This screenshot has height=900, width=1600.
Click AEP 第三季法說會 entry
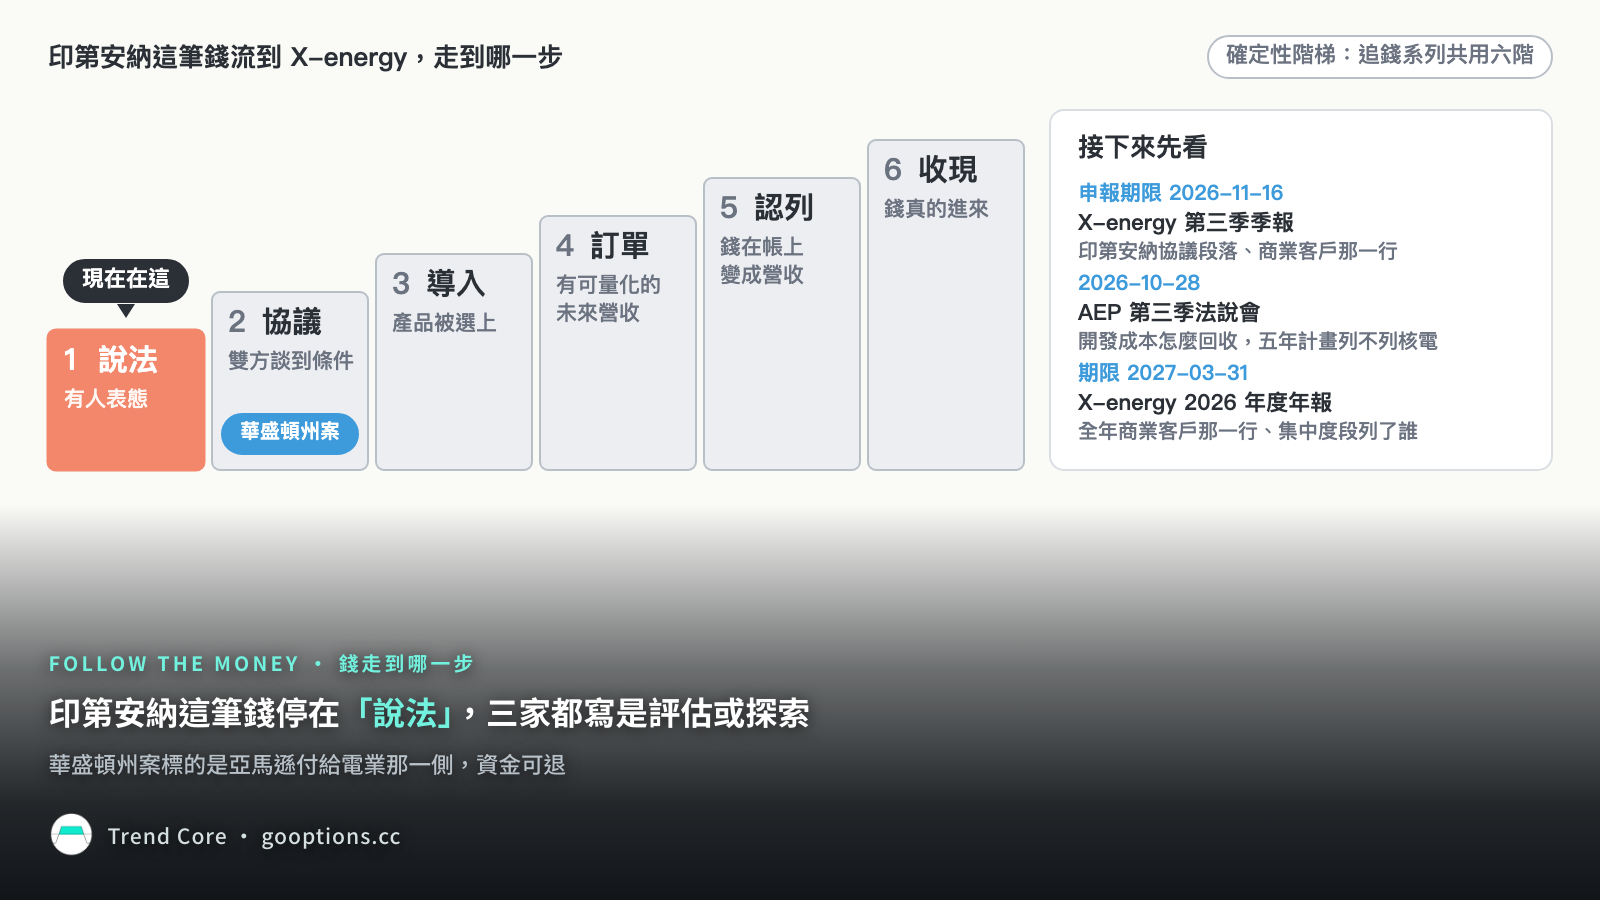(x=1169, y=312)
